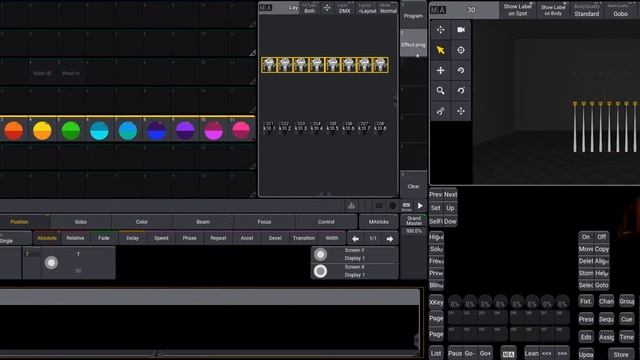Click the Screen Y encoder
Viewport: 640px width, 360px height.
pos(354,254)
